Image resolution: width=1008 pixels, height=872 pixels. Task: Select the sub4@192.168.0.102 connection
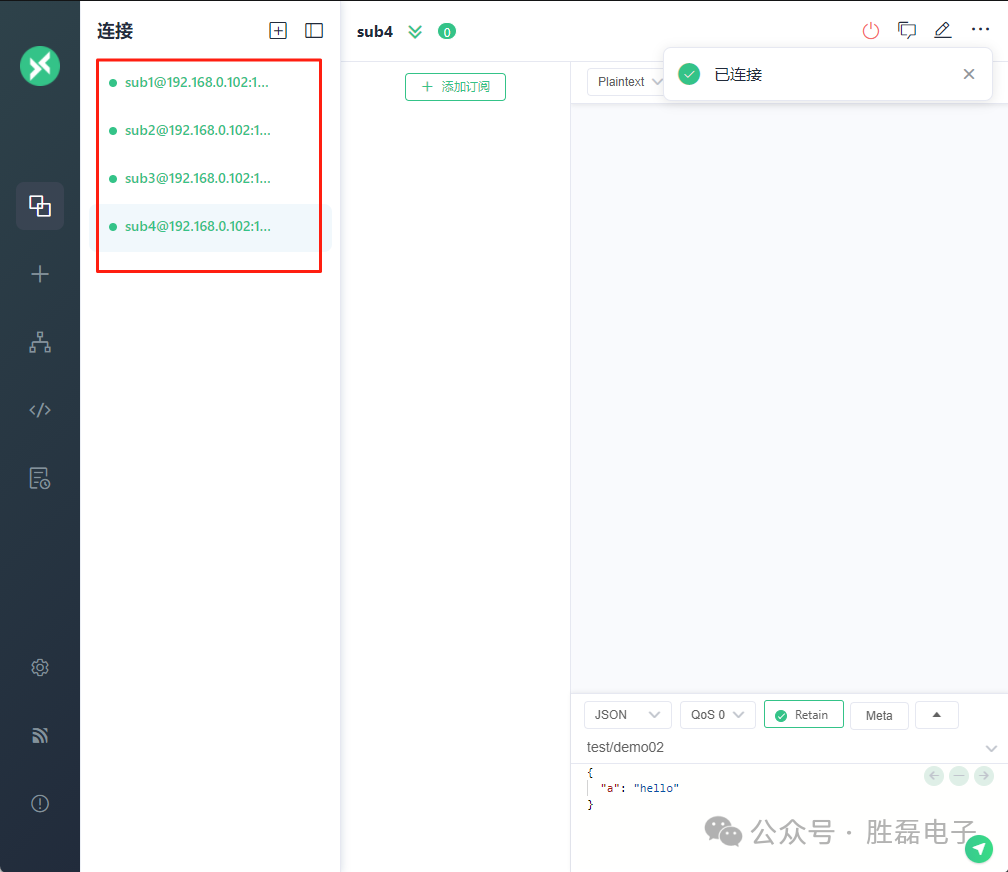(210, 227)
